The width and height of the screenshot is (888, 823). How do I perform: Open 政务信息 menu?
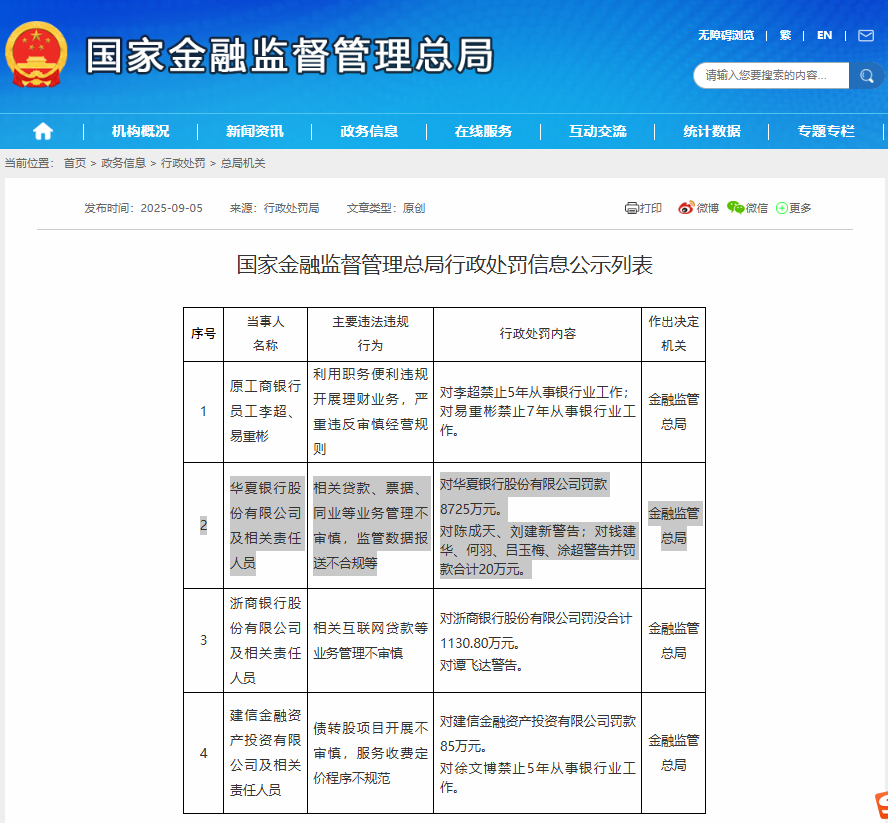(369, 131)
